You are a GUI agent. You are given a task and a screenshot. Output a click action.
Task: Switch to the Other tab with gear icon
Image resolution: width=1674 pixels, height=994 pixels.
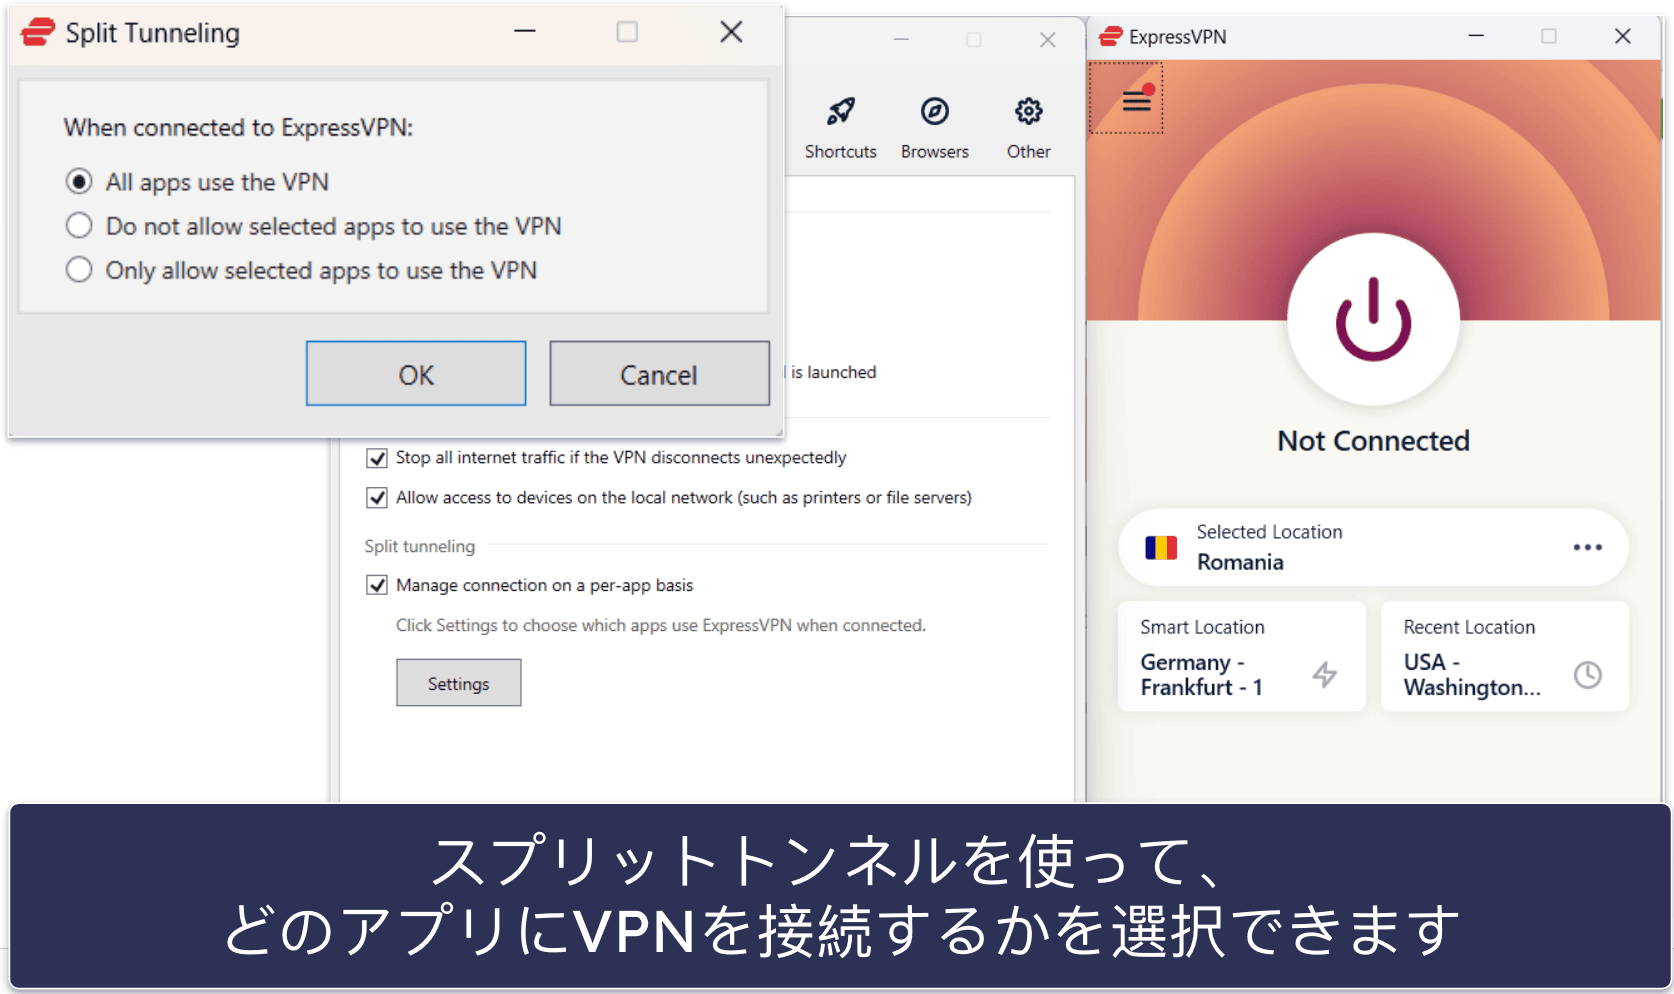[1028, 128]
